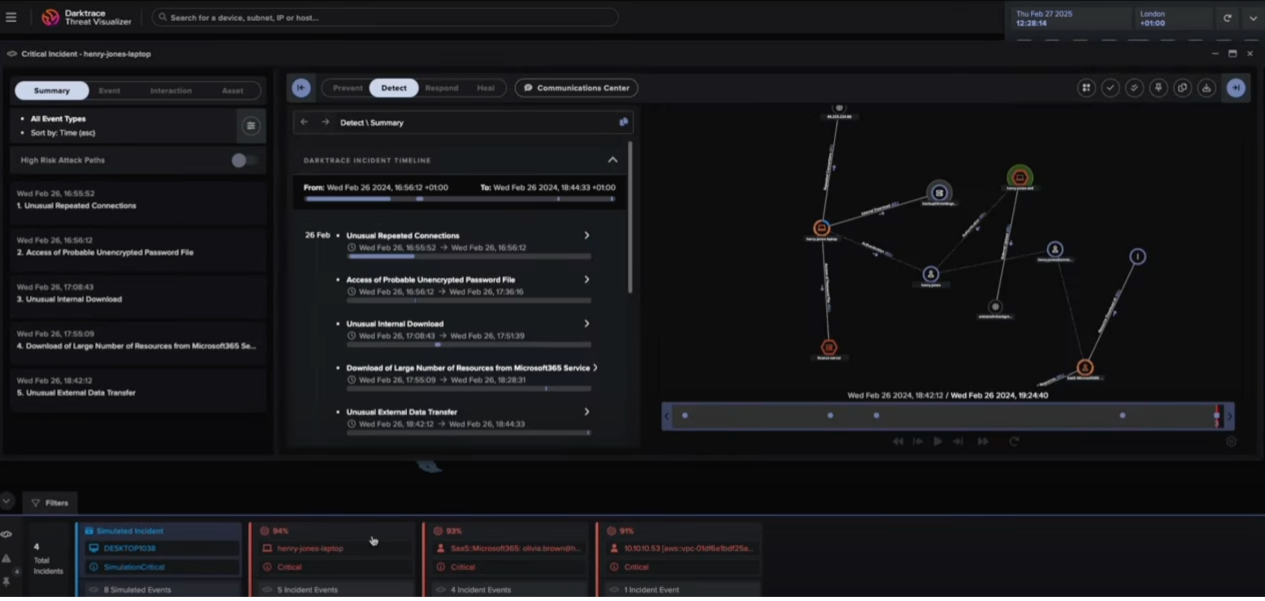1265x601 pixels.
Task: Expand Download of Large Number of Resources entry
Action: (595, 368)
